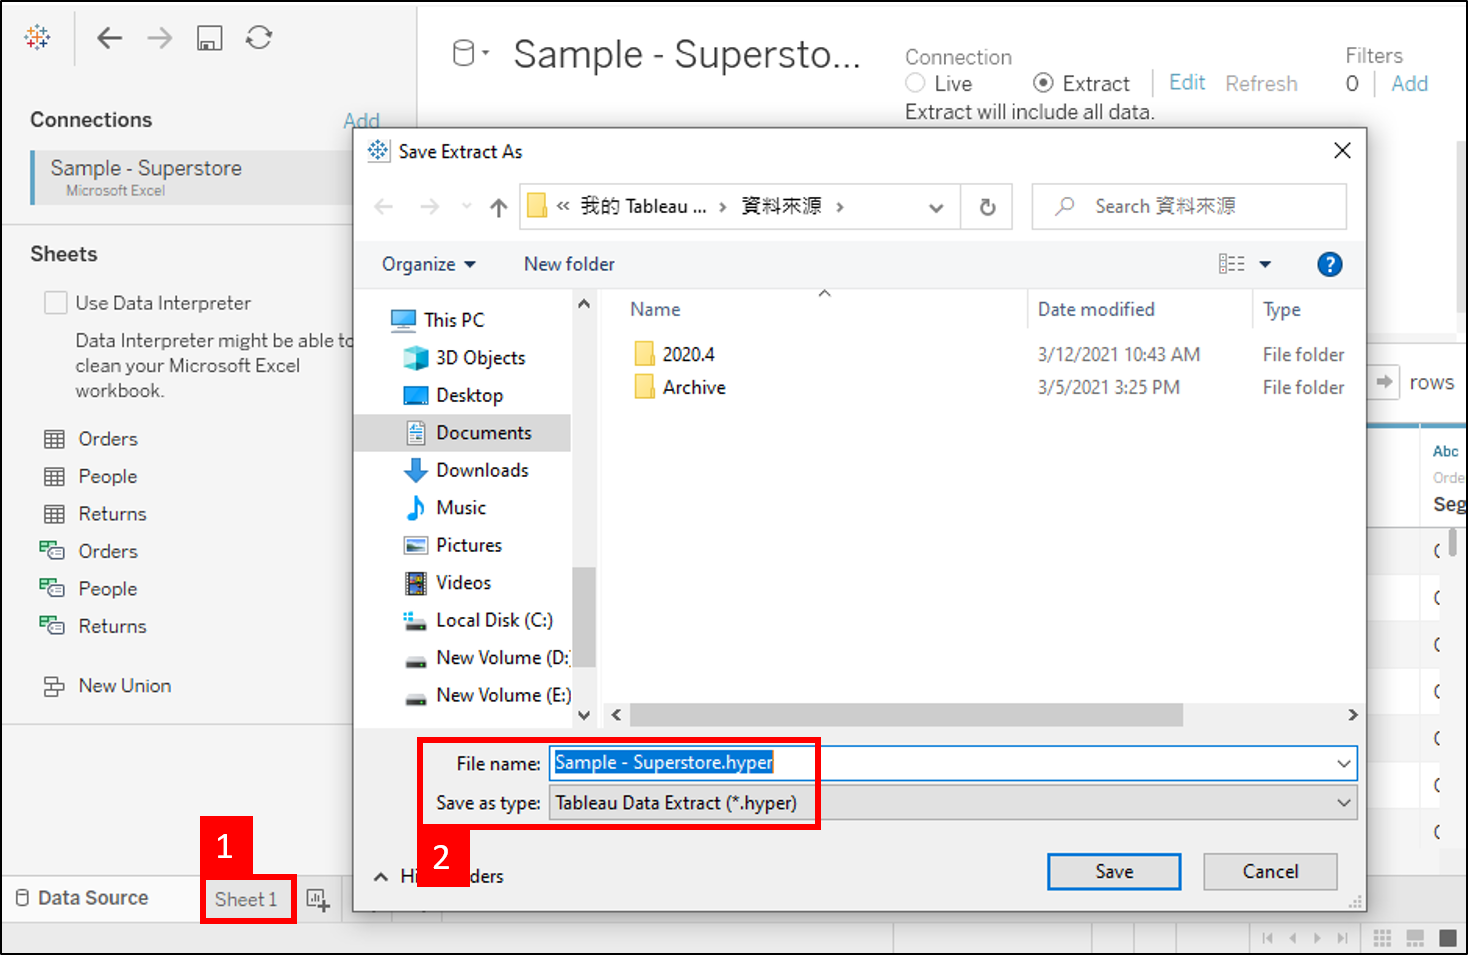Open the recent locations dropdown in dialog
1468x955 pixels.
[x=466, y=207]
